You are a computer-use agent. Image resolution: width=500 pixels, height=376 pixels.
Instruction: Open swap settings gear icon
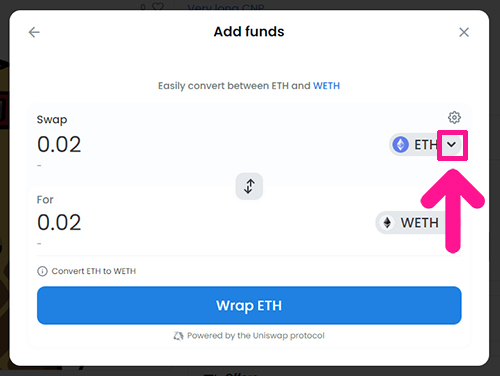pos(454,117)
